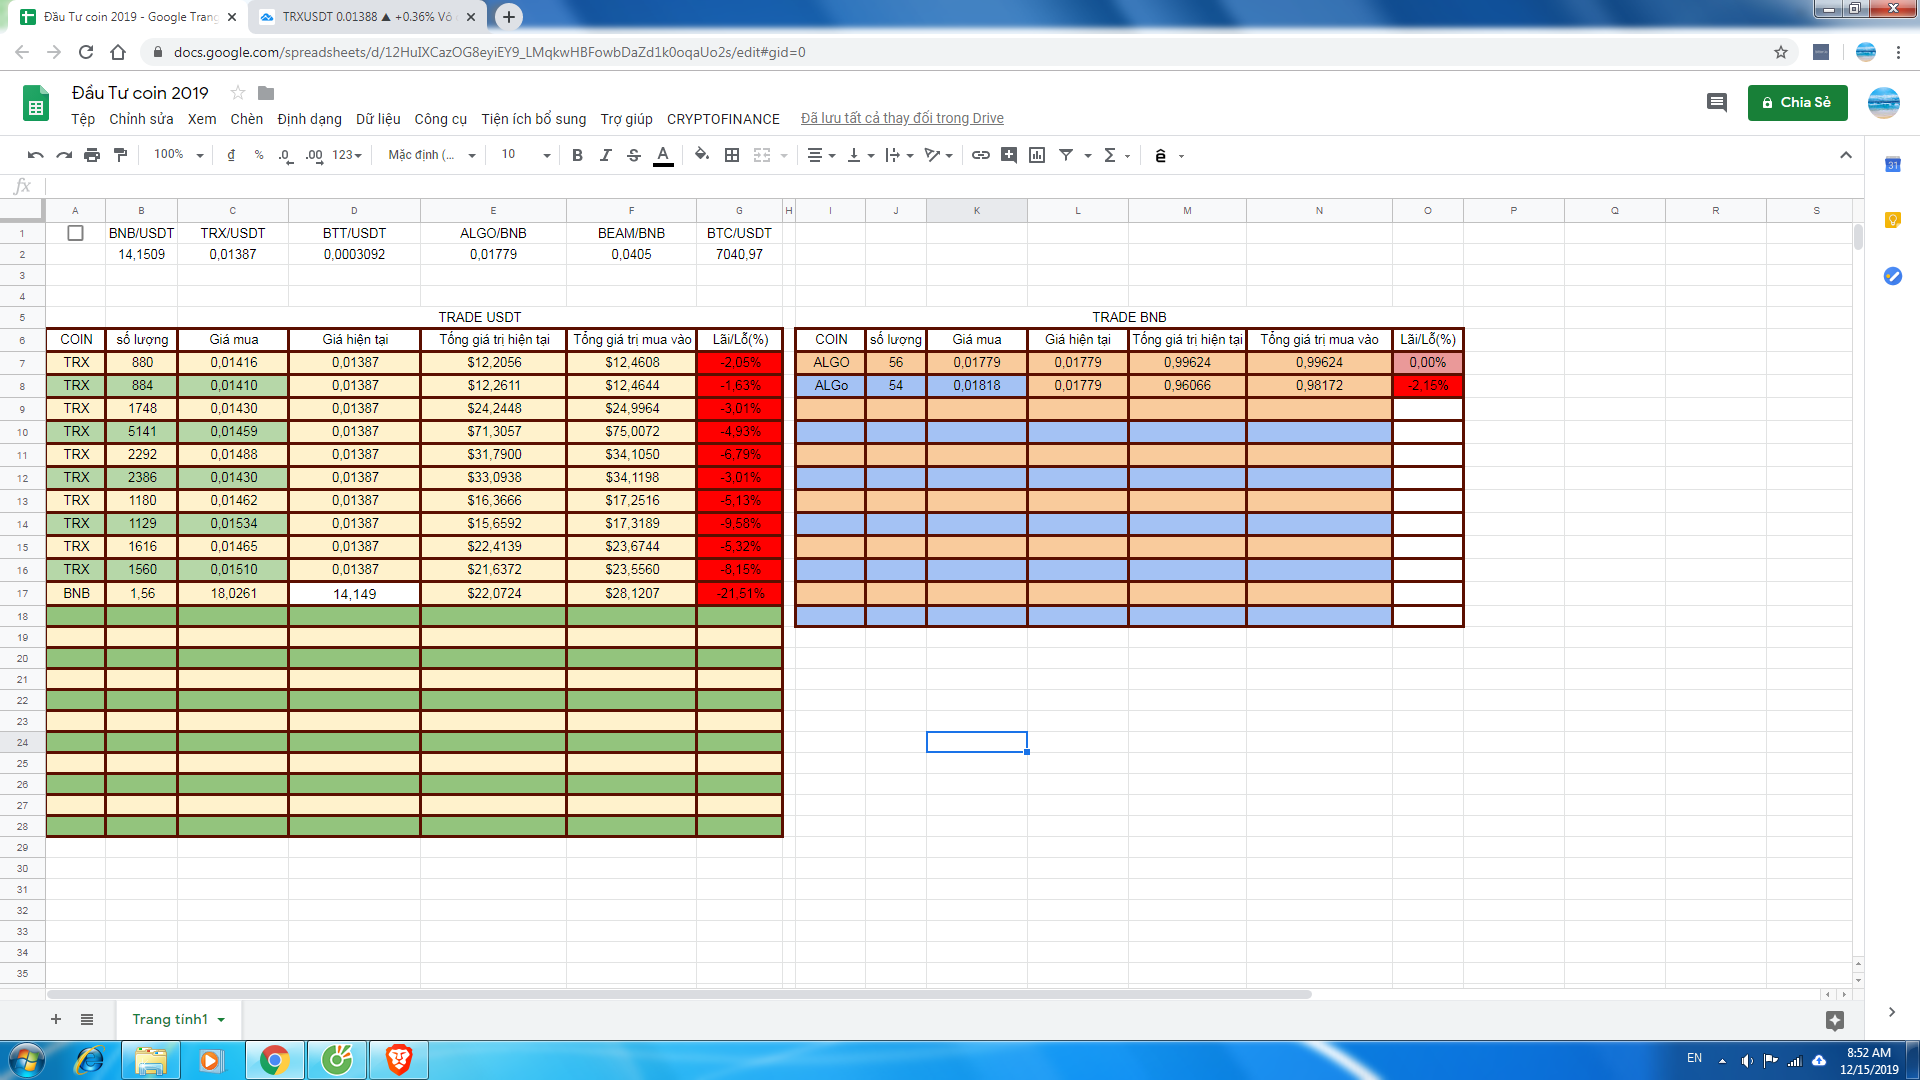Image resolution: width=1920 pixels, height=1080 pixels.
Task: Open the font family dropdown
Action: (x=431, y=155)
